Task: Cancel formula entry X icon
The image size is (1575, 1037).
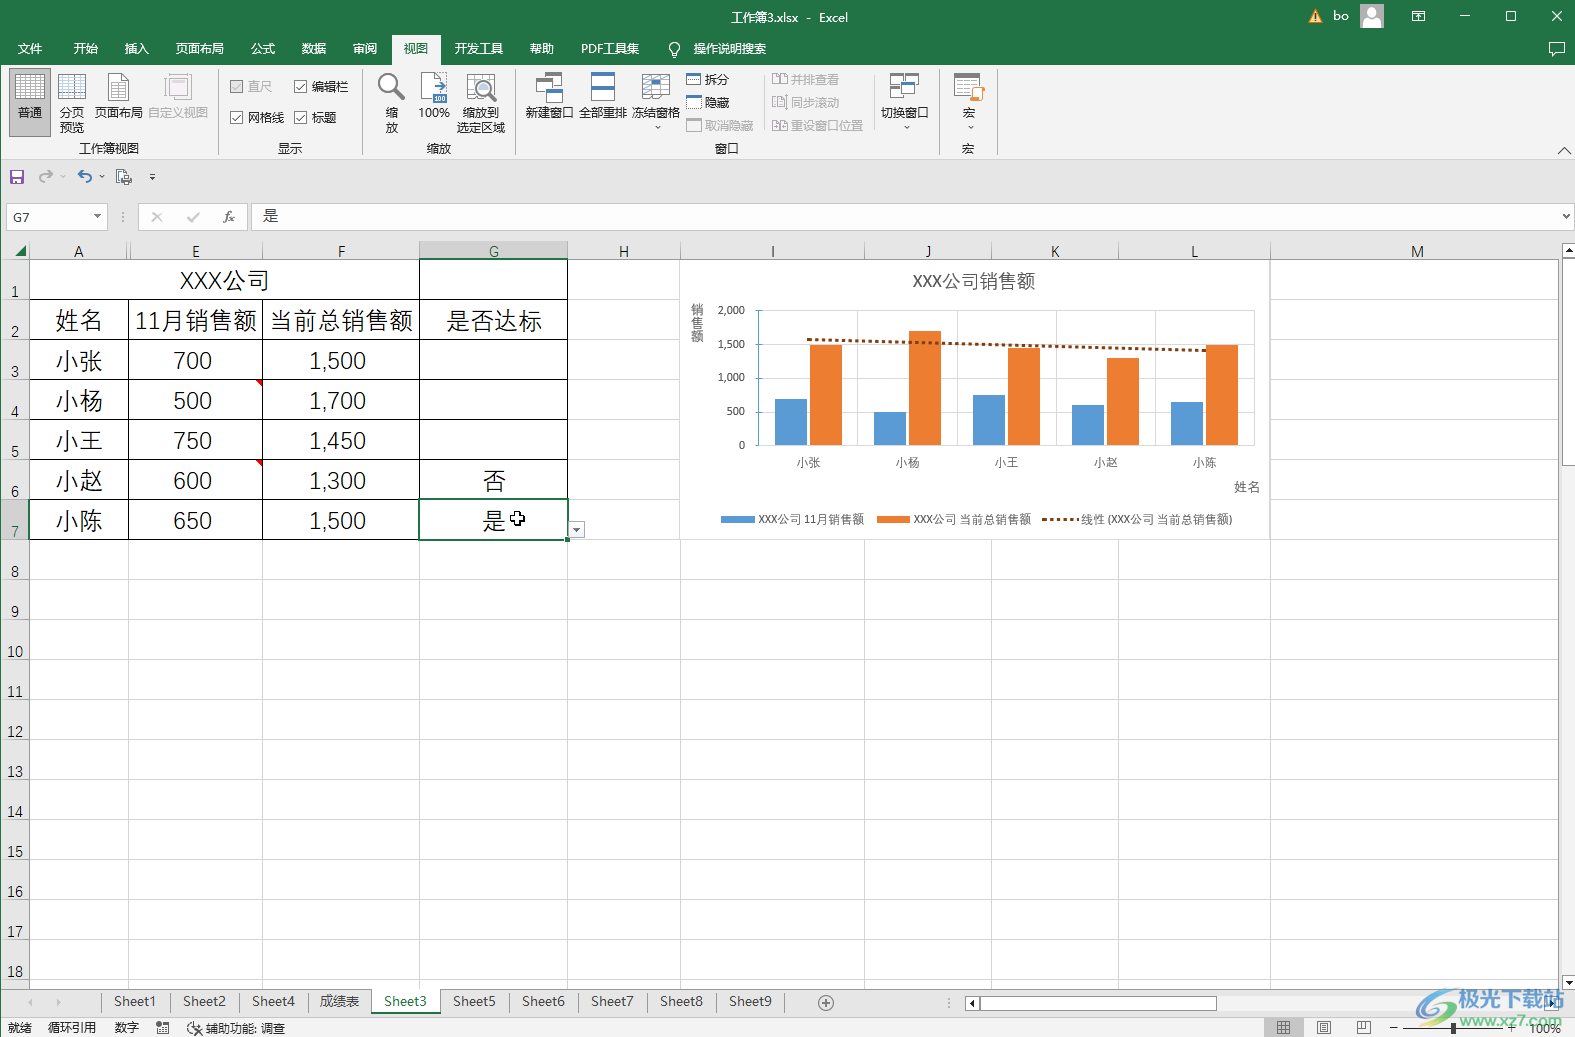Action: 157,217
